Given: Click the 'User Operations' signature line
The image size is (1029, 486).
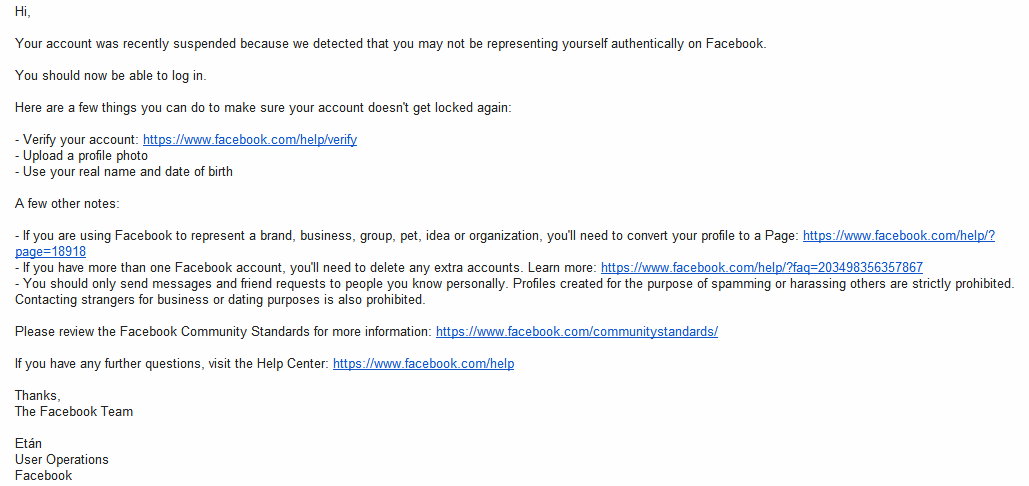Looking at the screenshot, I should [62, 460].
